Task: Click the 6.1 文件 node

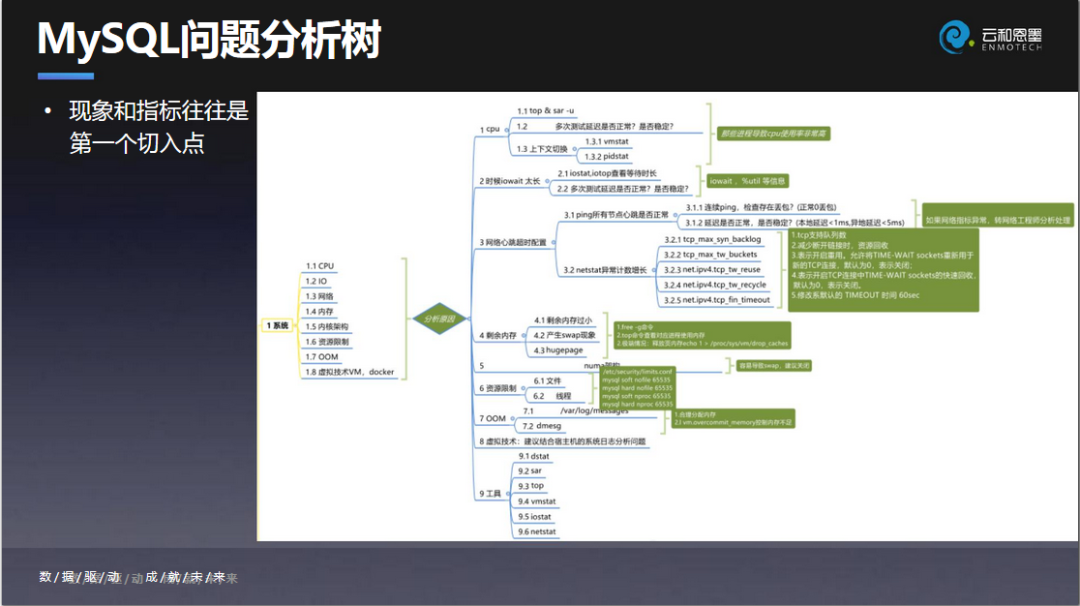Action: tap(547, 381)
